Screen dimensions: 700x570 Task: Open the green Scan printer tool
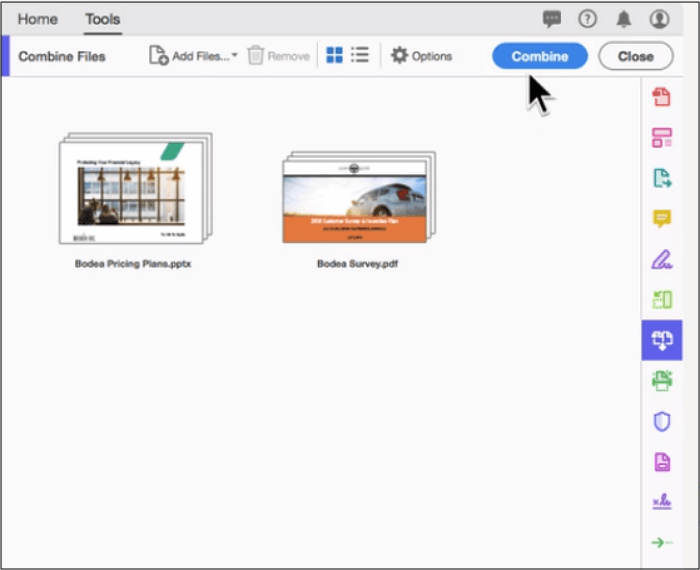coord(662,381)
